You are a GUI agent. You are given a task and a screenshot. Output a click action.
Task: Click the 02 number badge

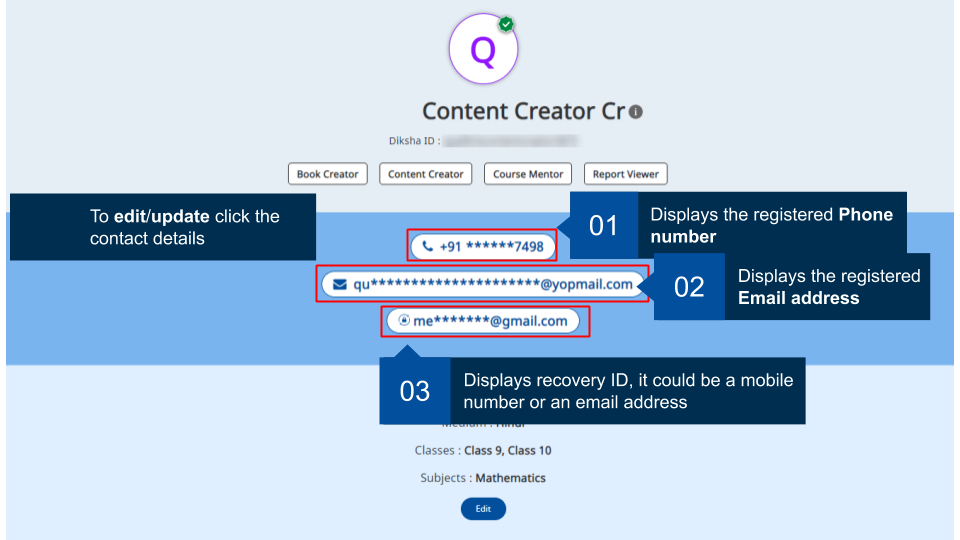point(689,287)
